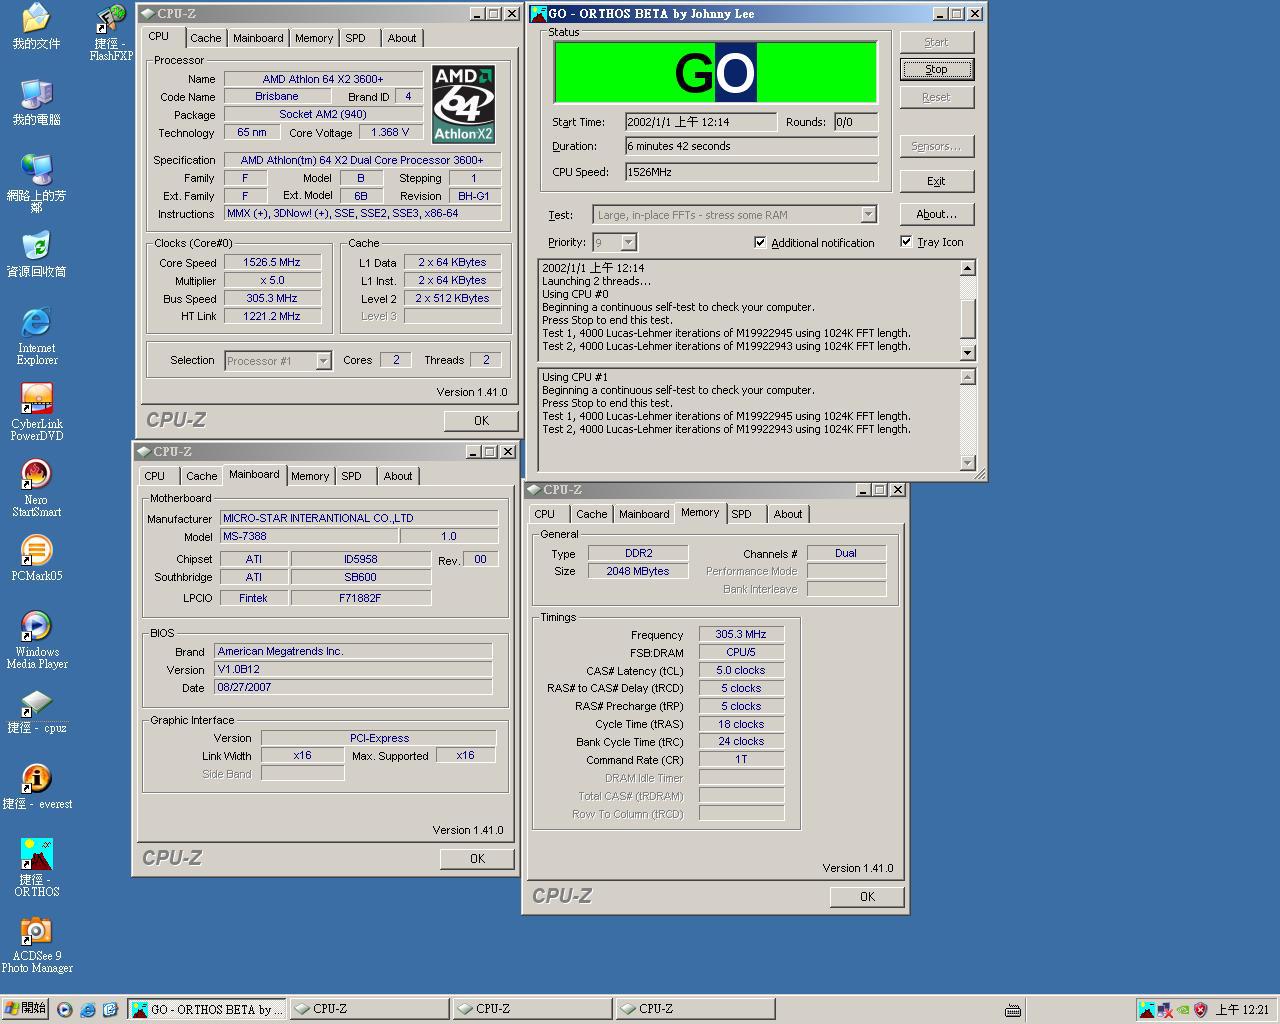The height and width of the screenshot is (1024, 1280).
Task: Switch to the Memory tab in the CPU-Z Mainboard window
Action: [x=310, y=476]
